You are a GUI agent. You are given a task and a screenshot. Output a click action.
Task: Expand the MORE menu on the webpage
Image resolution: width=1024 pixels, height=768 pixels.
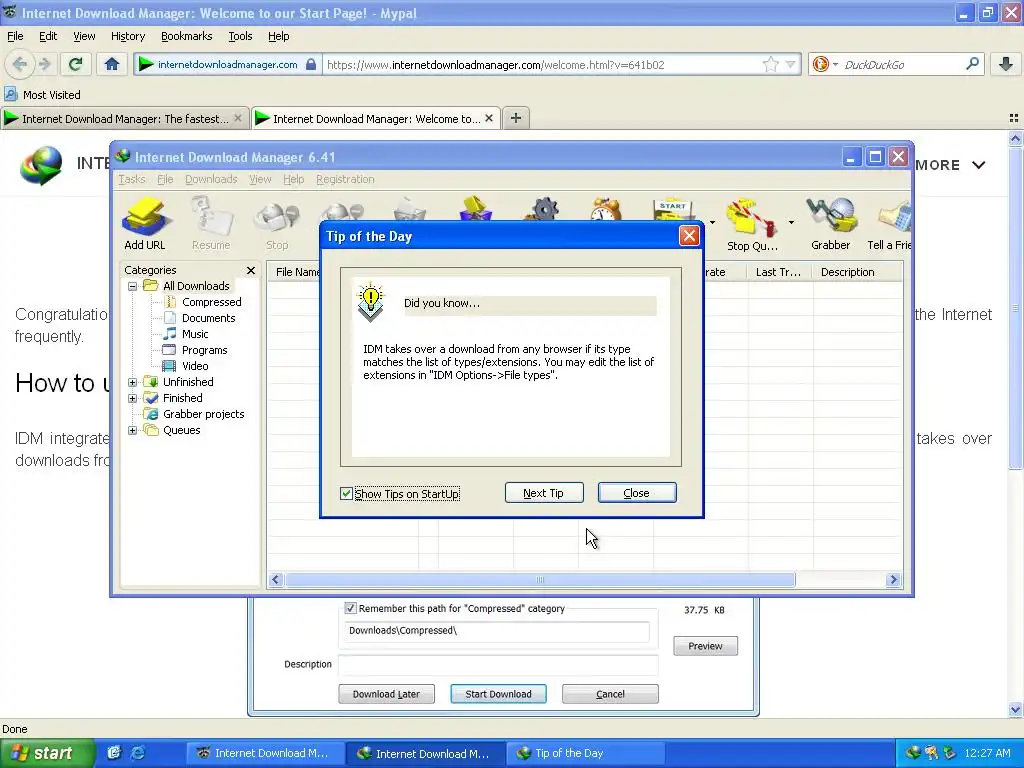click(x=950, y=165)
